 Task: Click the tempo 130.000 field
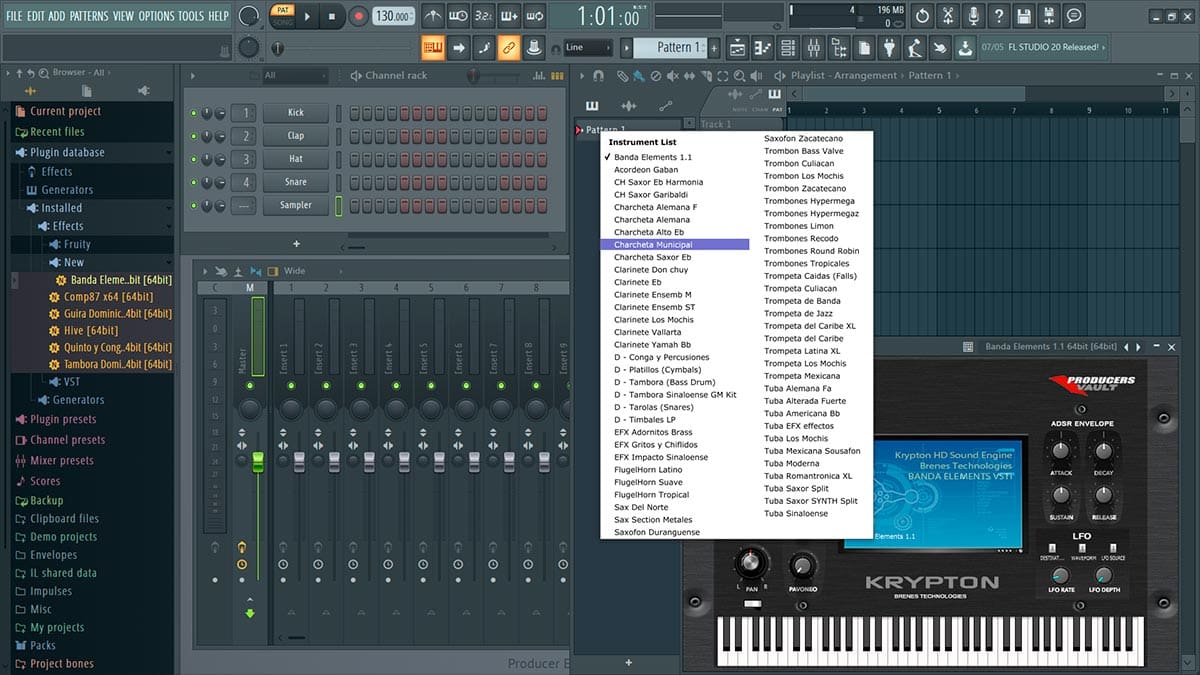(x=394, y=16)
